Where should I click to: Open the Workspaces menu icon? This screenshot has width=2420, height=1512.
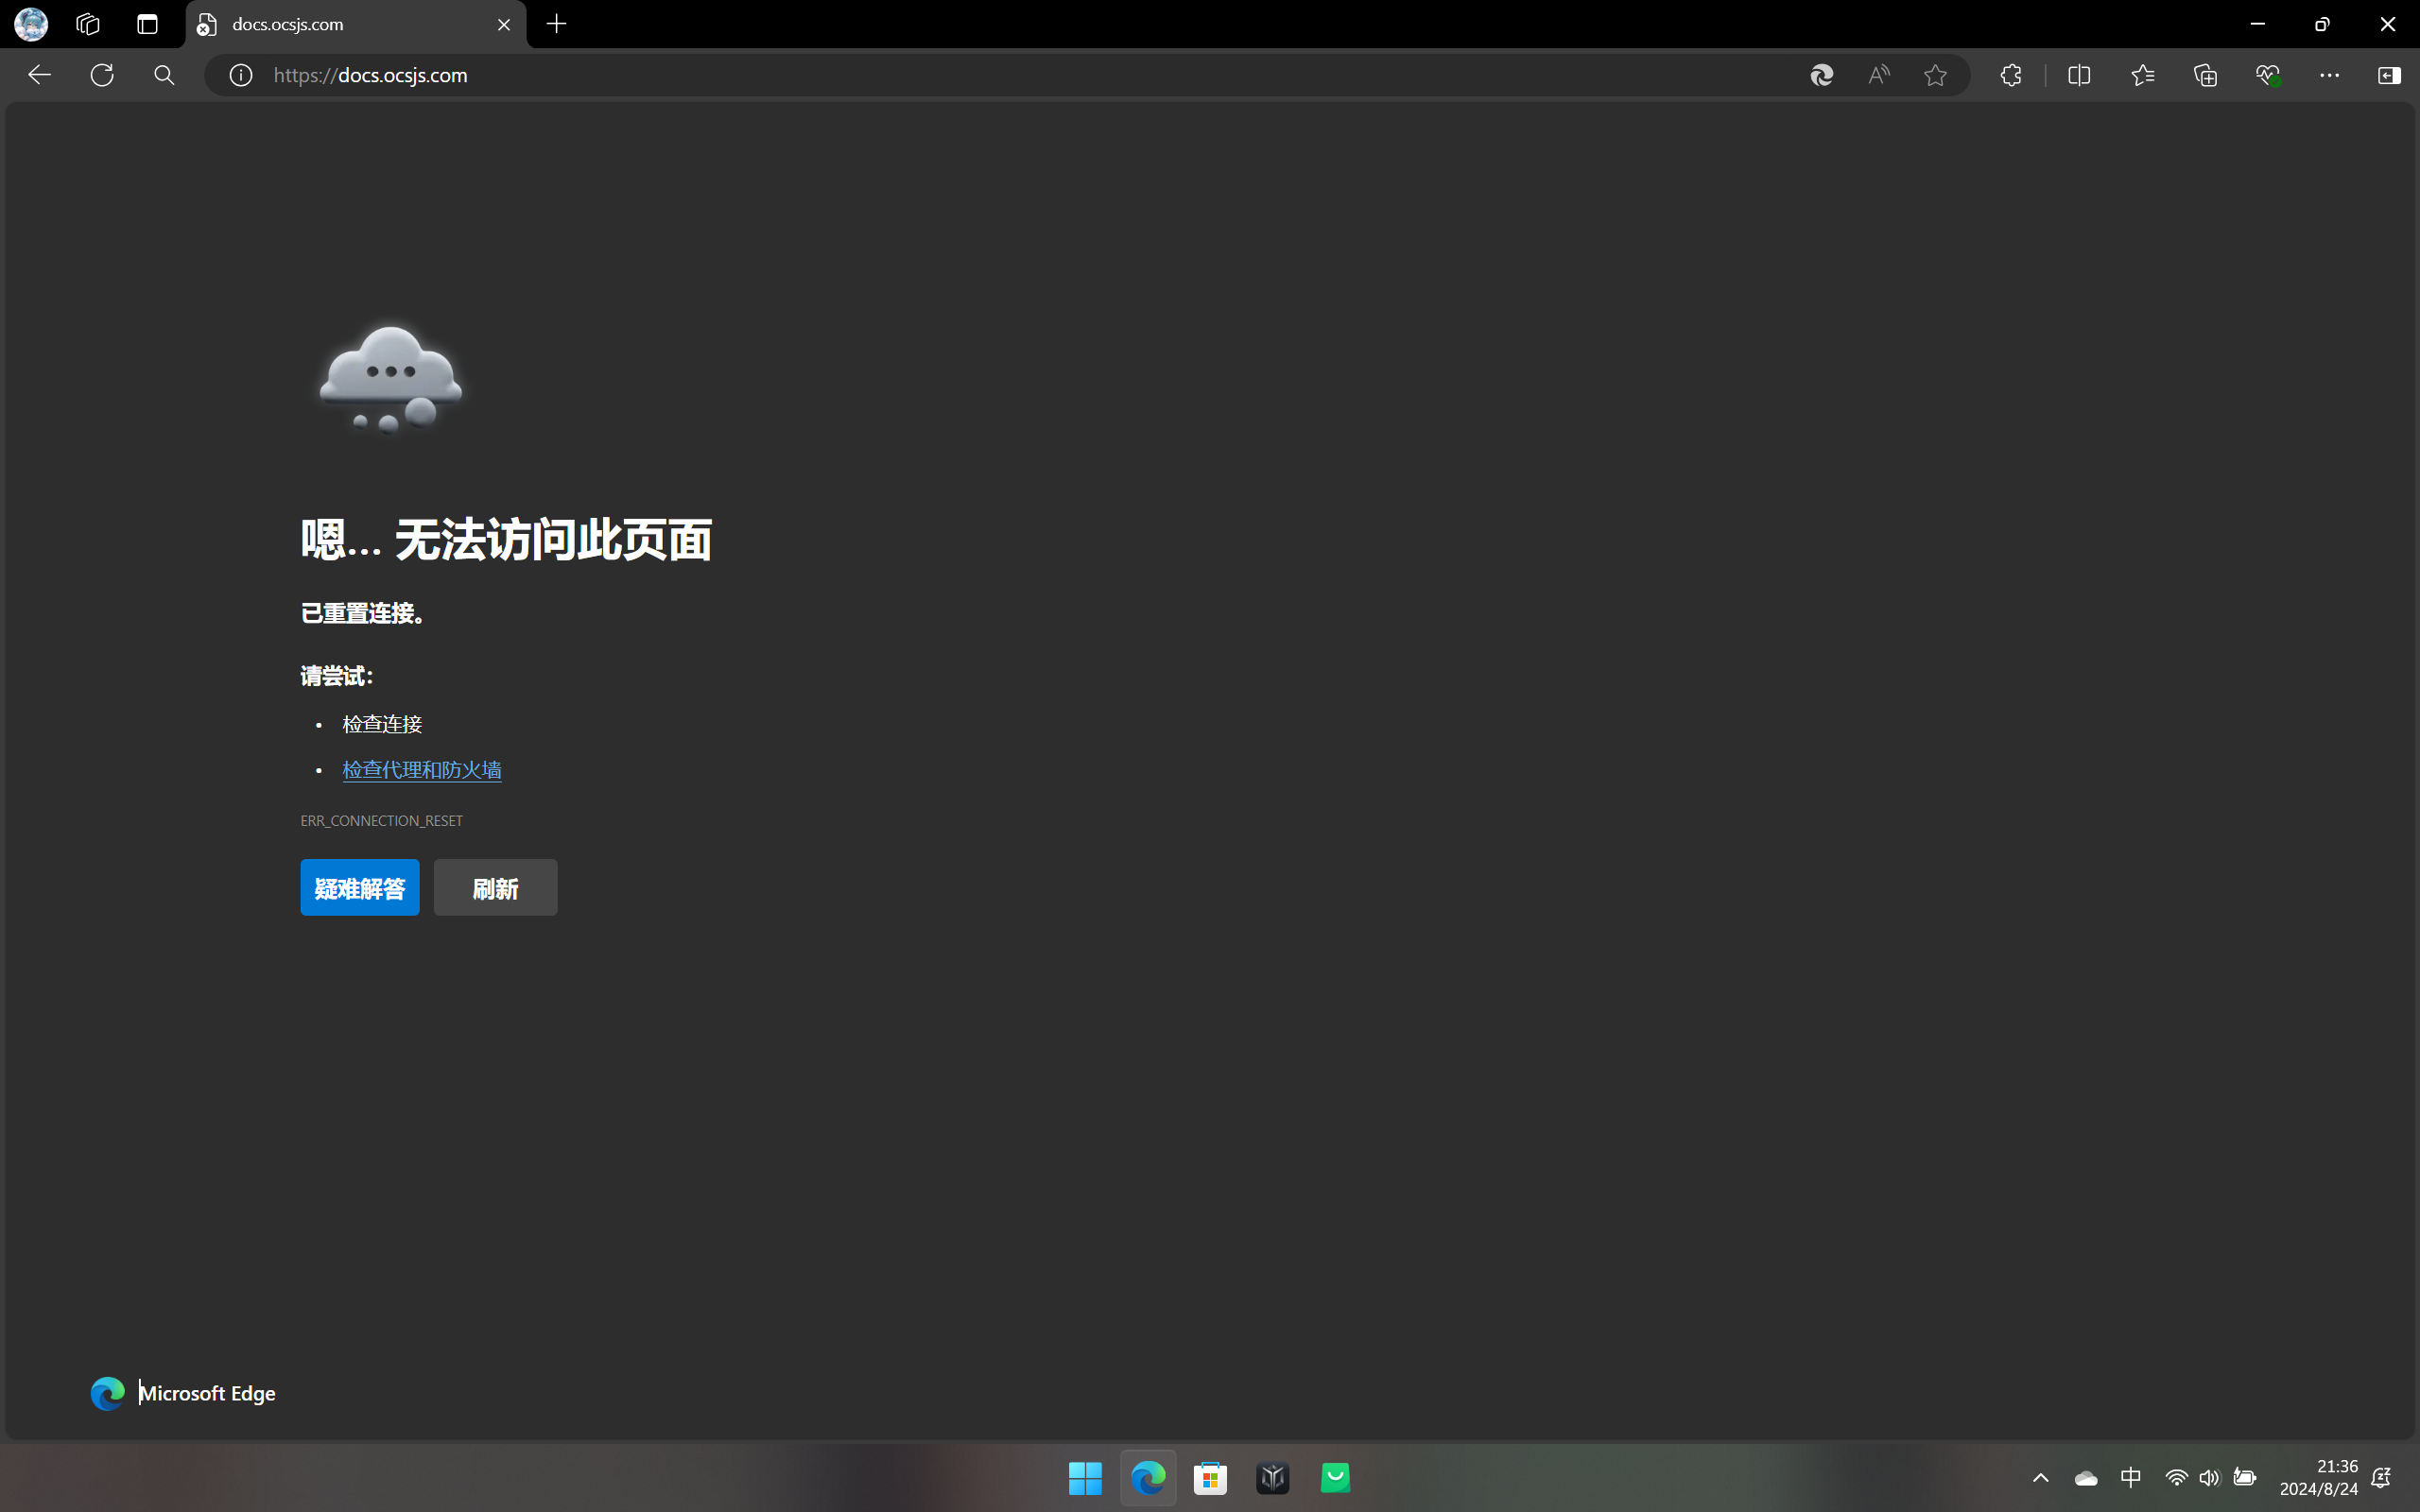88,24
